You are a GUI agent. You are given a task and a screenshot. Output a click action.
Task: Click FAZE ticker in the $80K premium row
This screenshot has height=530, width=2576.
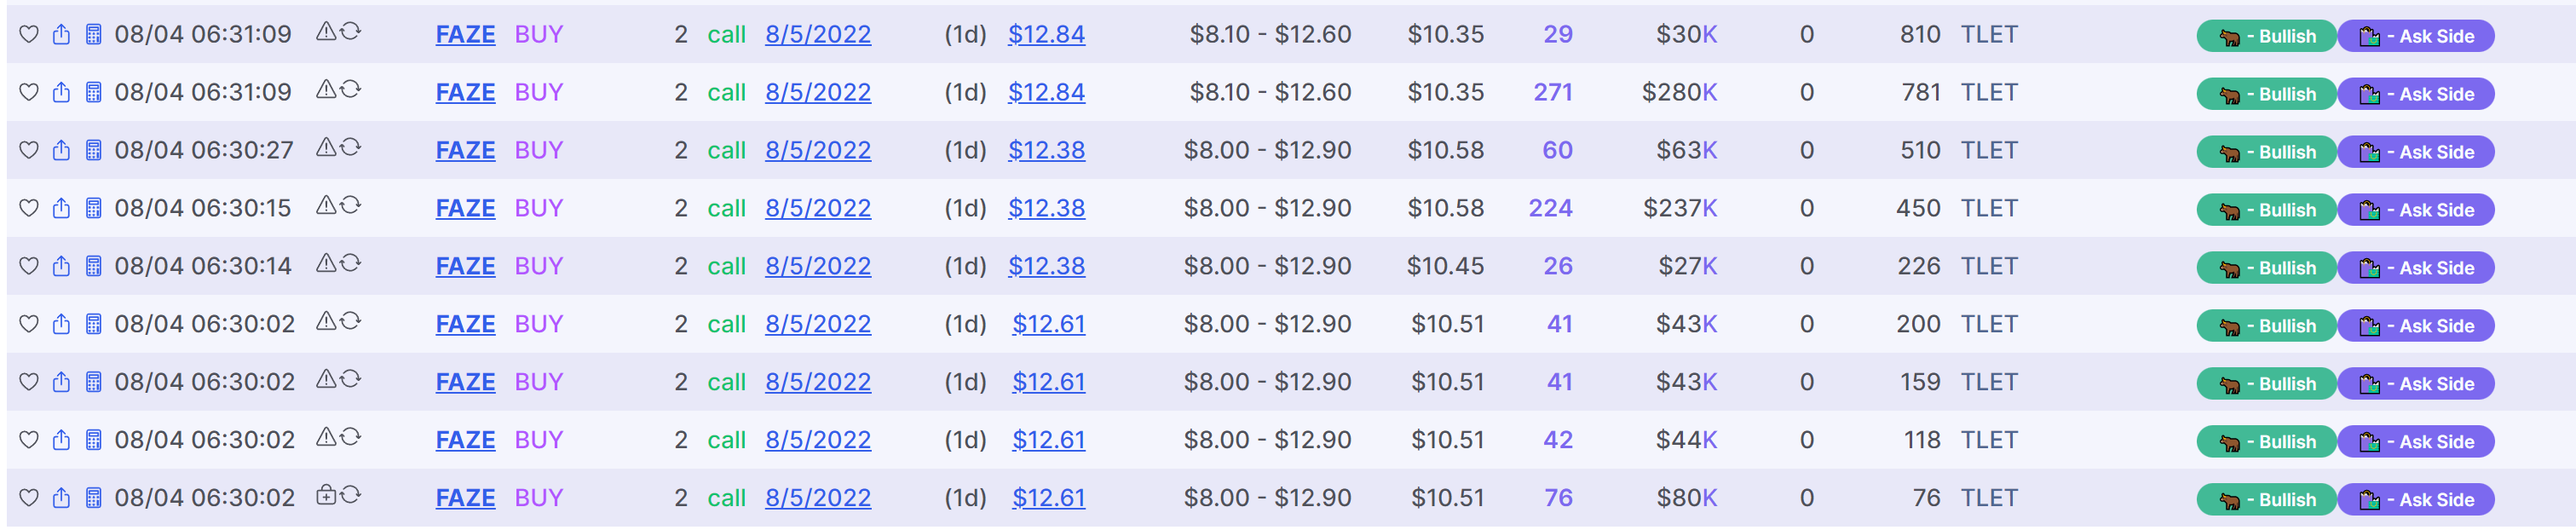click(x=465, y=498)
